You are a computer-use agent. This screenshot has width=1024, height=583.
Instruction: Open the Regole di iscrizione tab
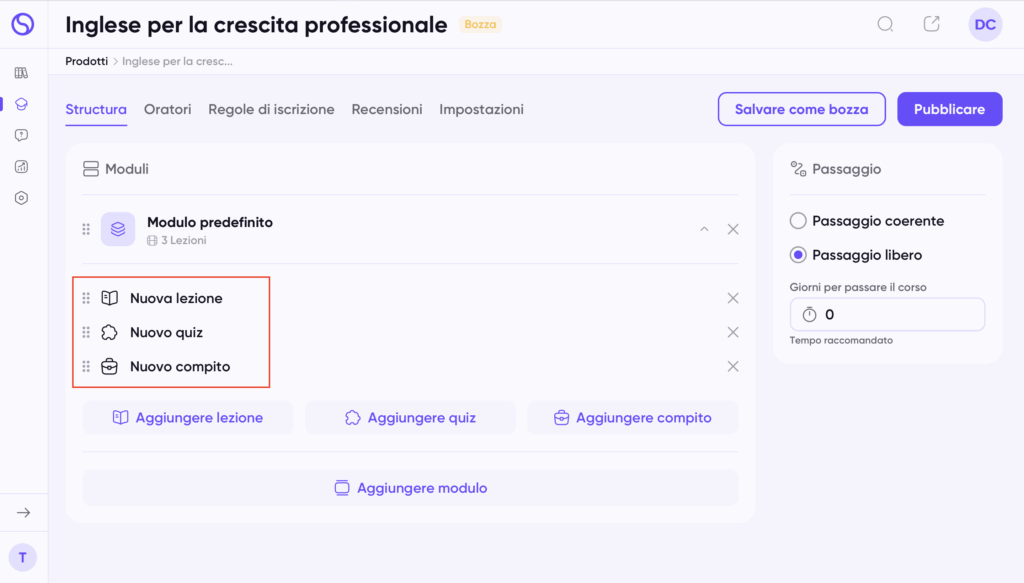[271, 109]
